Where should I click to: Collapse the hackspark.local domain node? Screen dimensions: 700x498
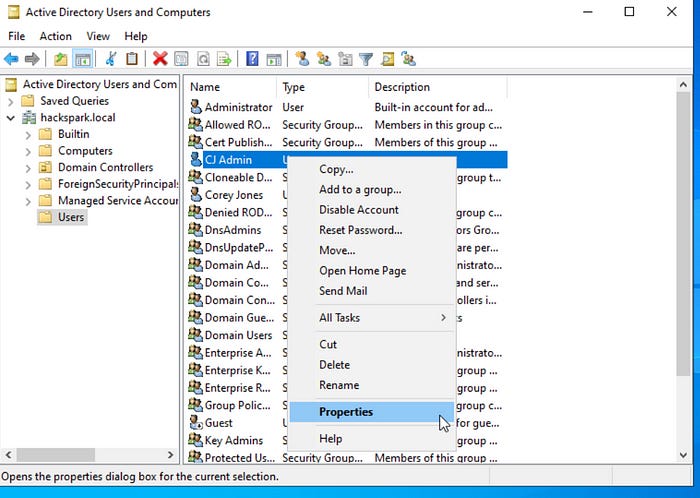pos(11,118)
